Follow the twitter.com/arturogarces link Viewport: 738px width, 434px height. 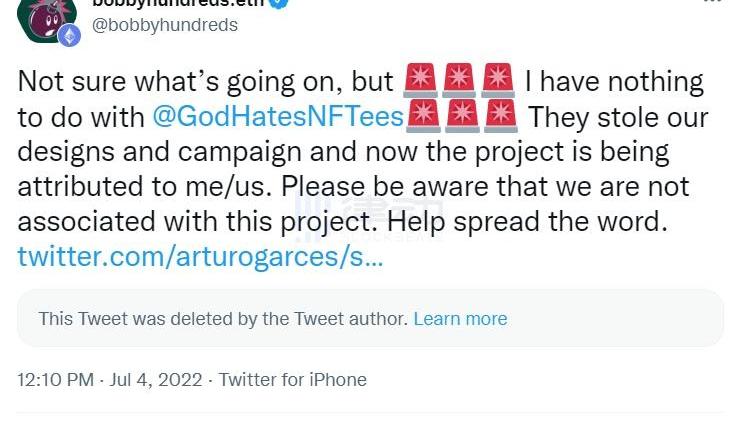tap(199, 257)
